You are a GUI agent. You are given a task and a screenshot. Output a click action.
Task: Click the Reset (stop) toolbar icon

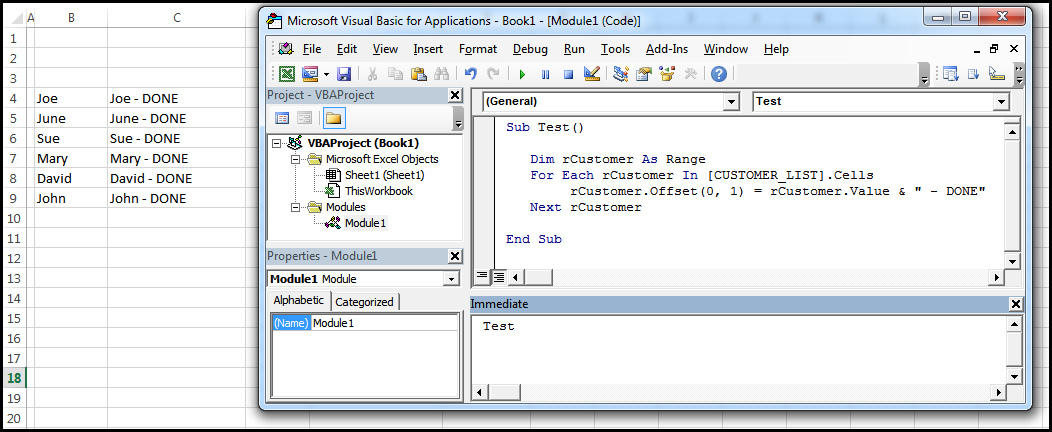pyautogui.click(x=568, y=74)
